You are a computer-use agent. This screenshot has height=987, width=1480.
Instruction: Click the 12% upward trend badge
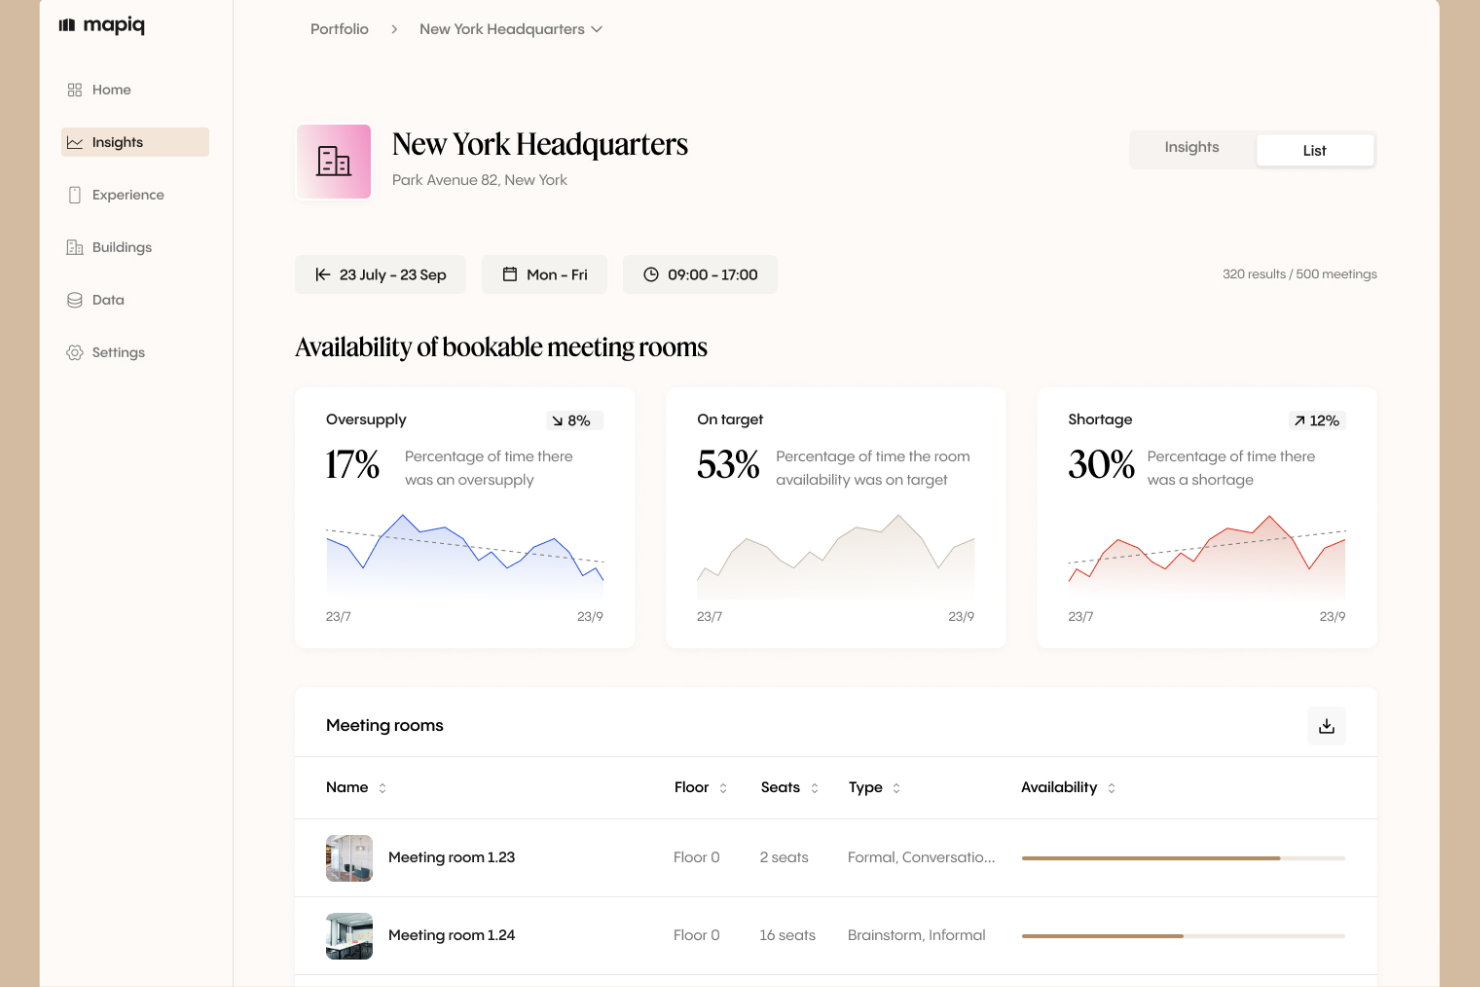point(1316,421)
